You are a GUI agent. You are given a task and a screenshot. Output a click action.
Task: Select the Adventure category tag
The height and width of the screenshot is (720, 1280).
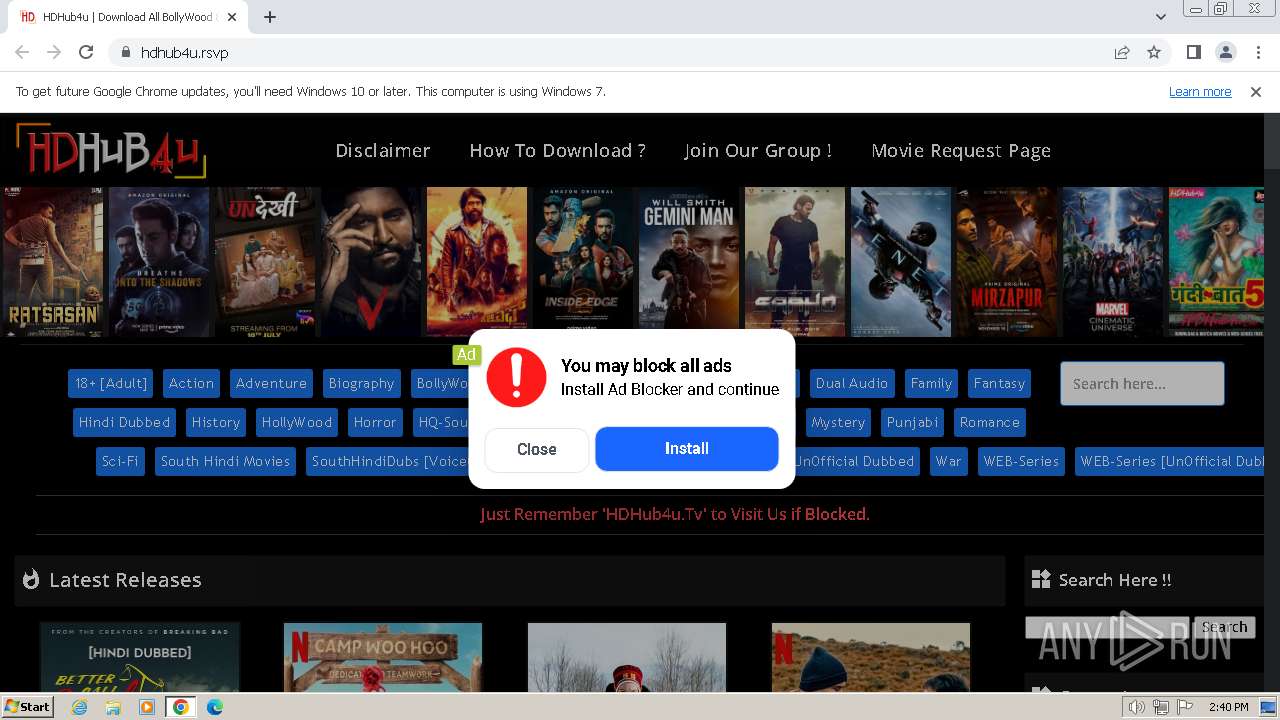pos(271,383)
